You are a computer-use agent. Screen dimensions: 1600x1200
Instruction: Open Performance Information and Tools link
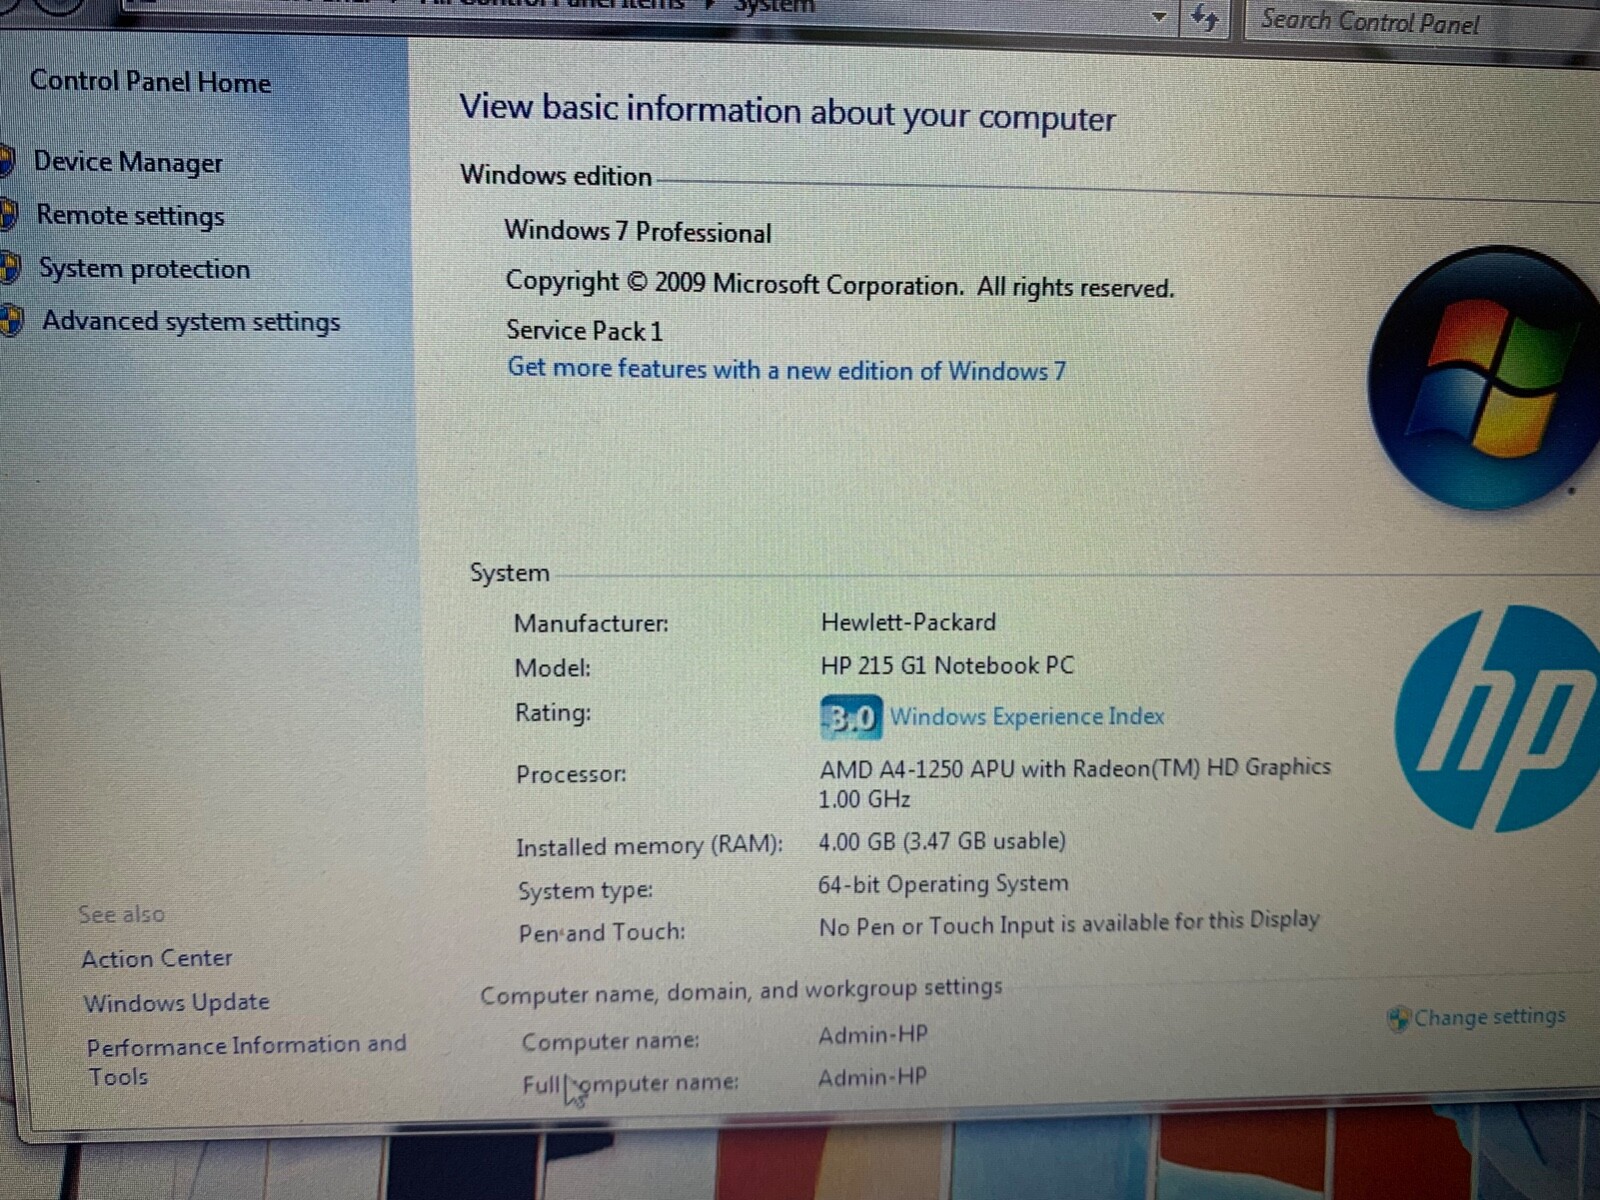[246, 1060]
